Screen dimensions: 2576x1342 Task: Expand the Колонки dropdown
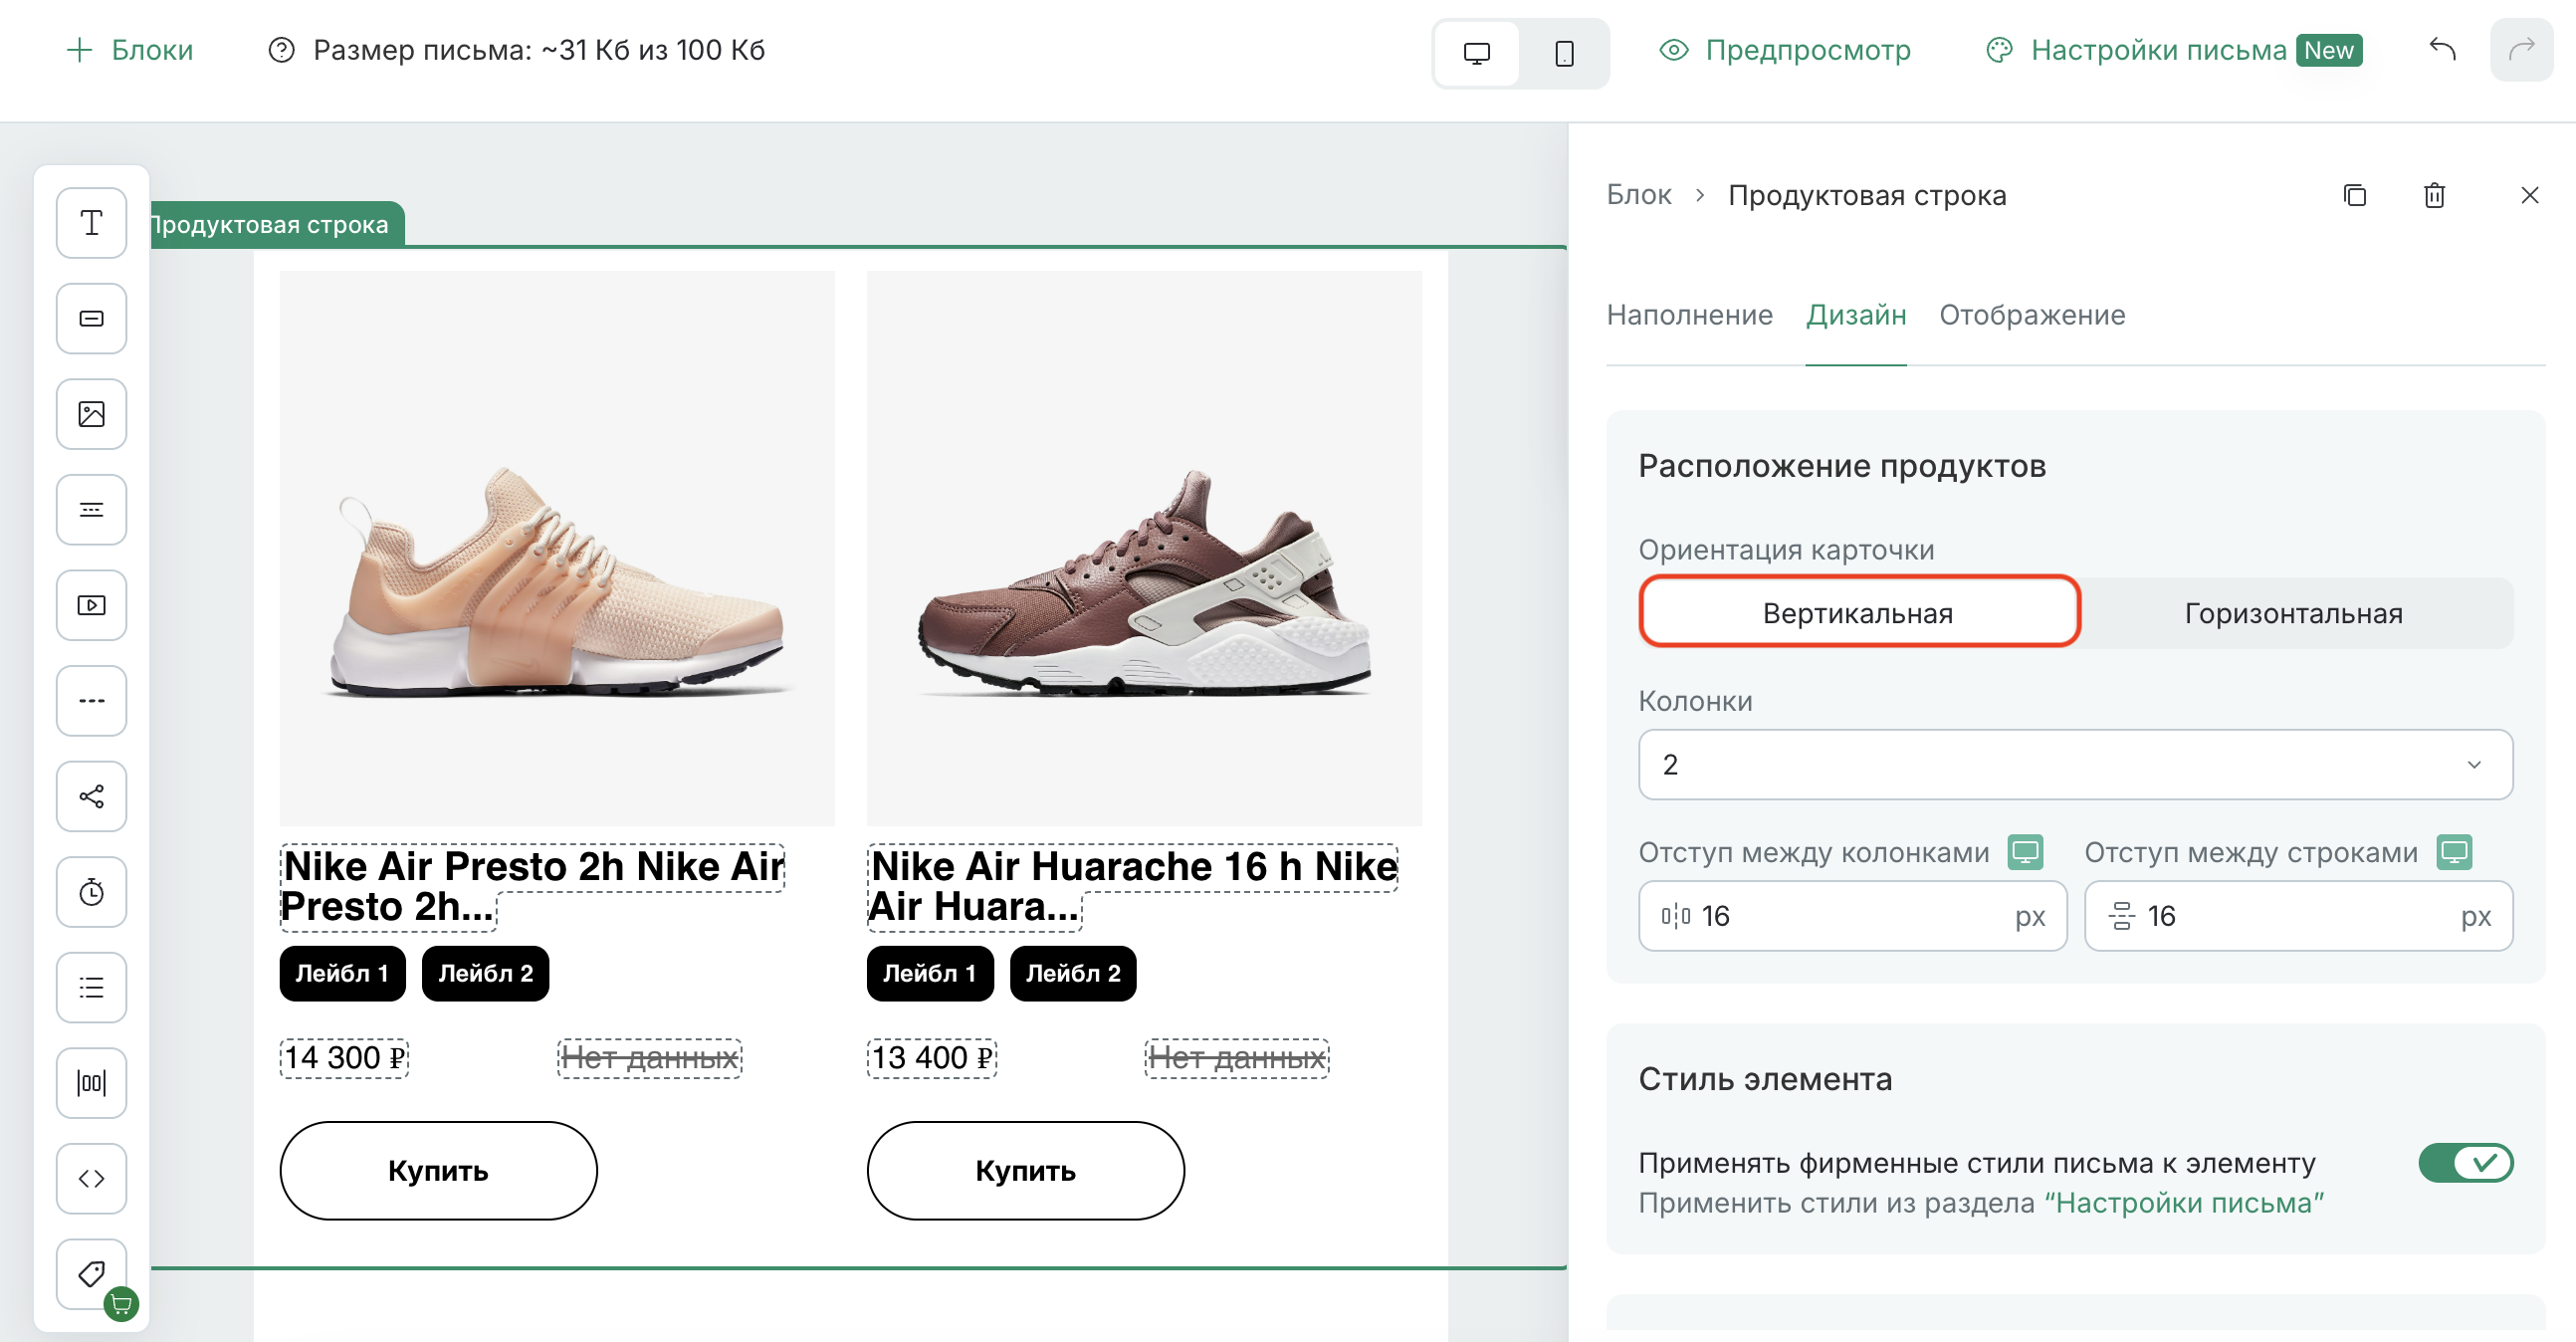coord(2075,764)
